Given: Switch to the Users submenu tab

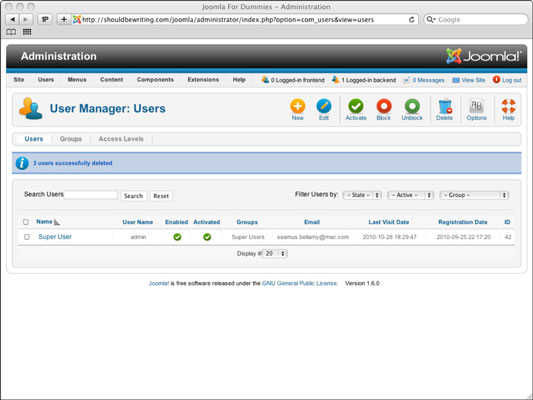Looking at the screenshot, I should [x=34, y=139].
